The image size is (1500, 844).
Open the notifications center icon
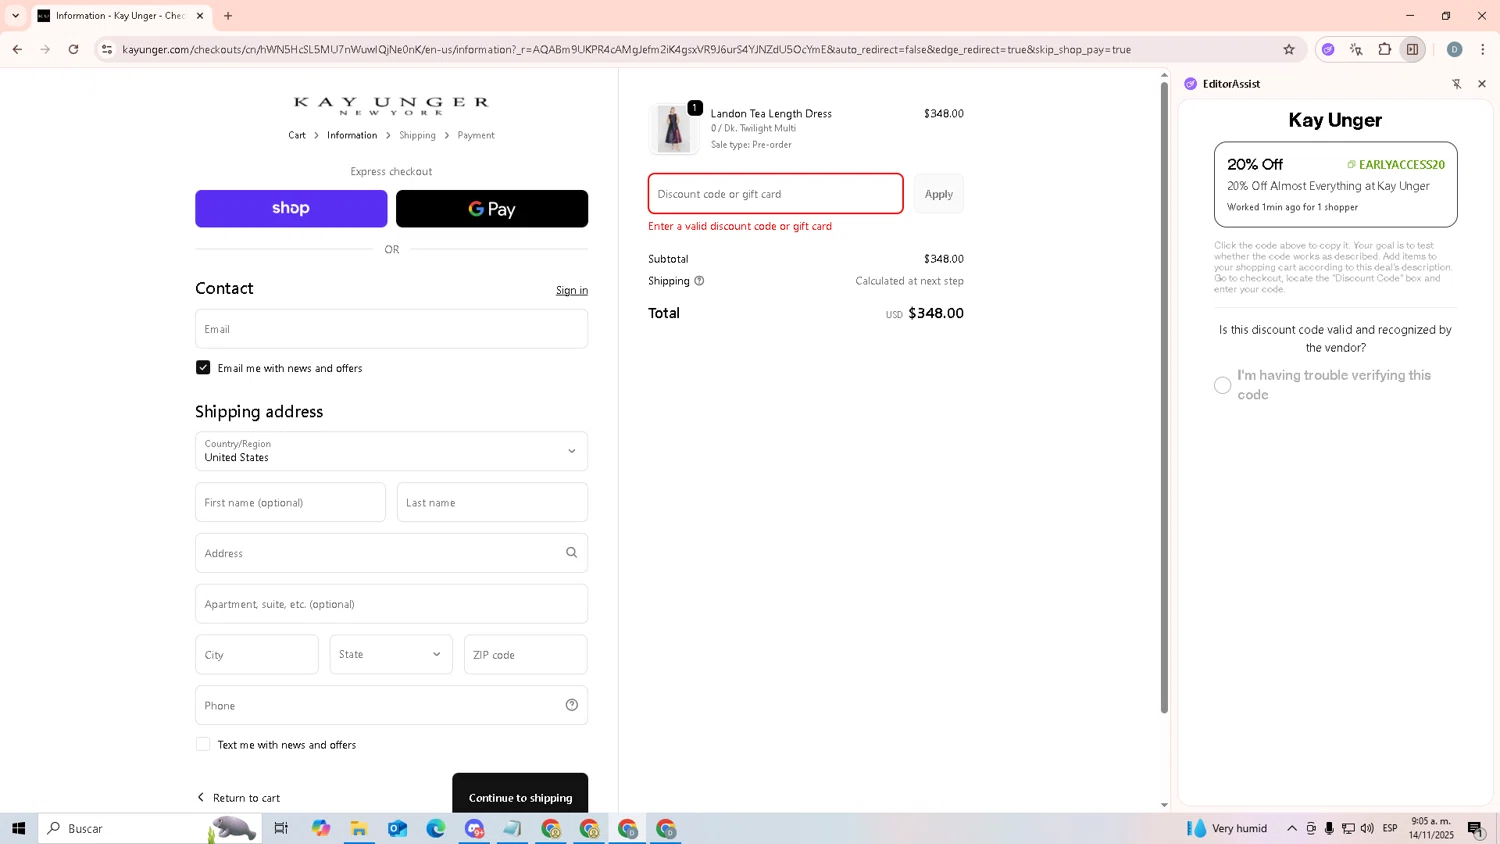1476,828
